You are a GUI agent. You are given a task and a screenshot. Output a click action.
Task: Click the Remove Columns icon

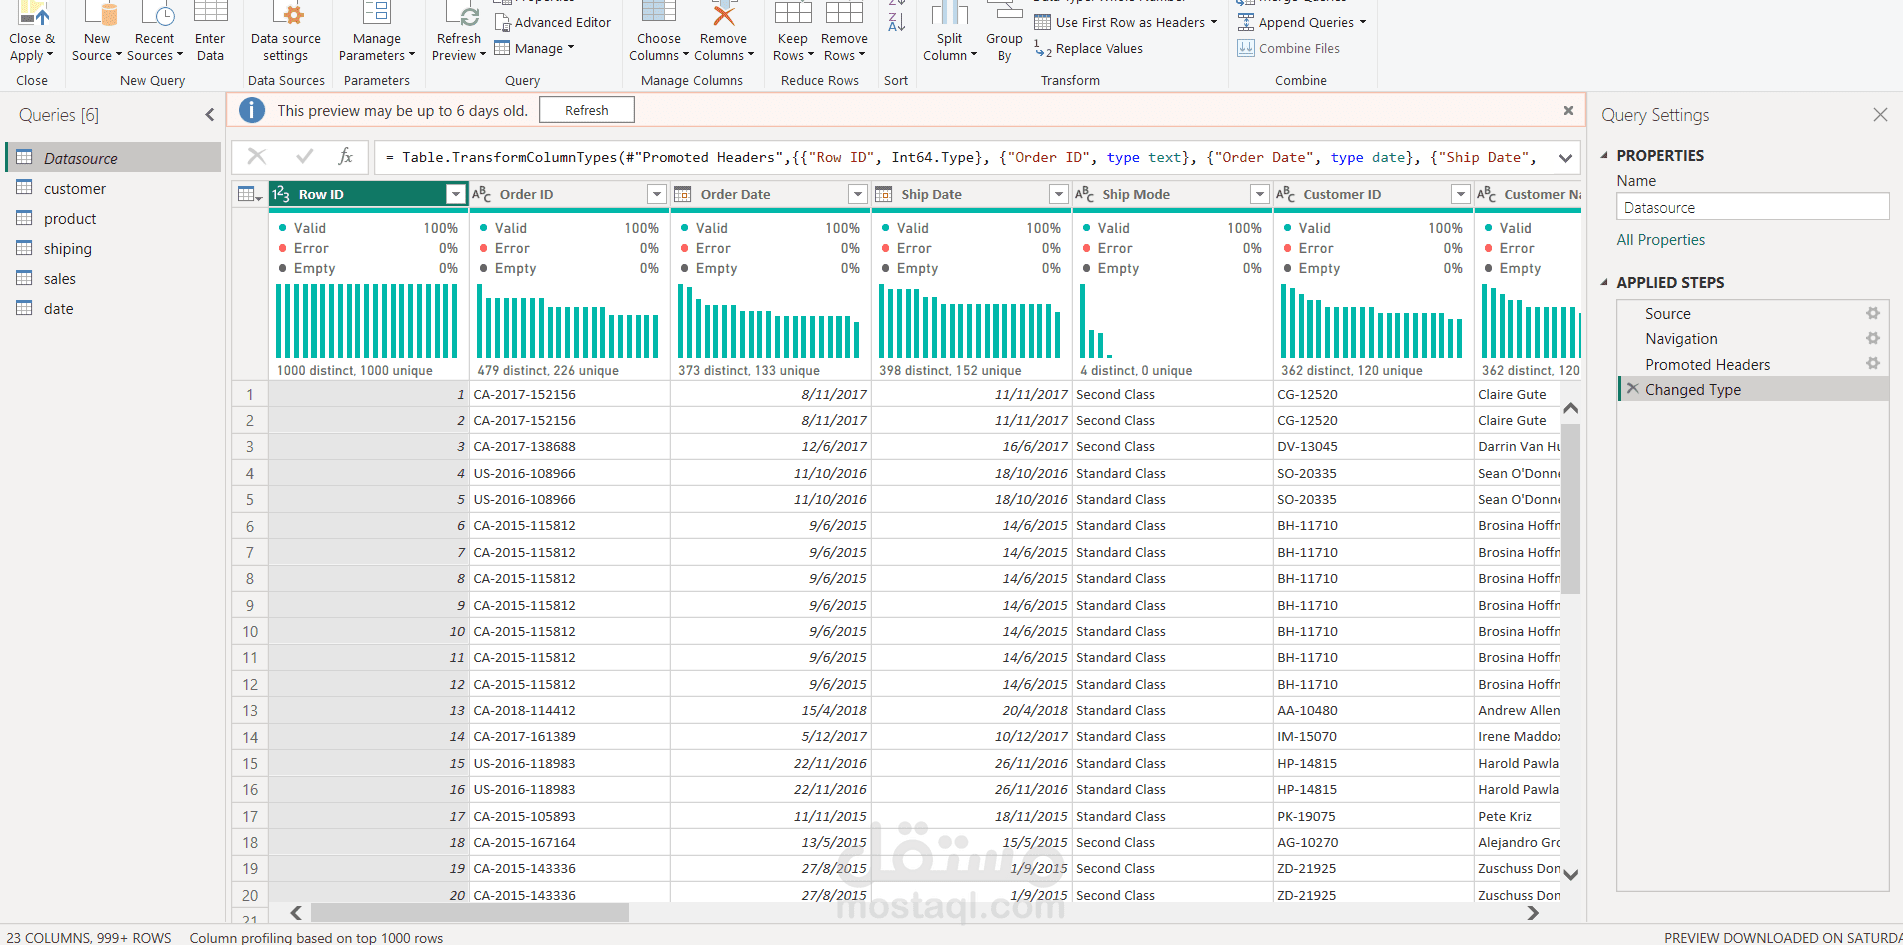click(723, 15)
